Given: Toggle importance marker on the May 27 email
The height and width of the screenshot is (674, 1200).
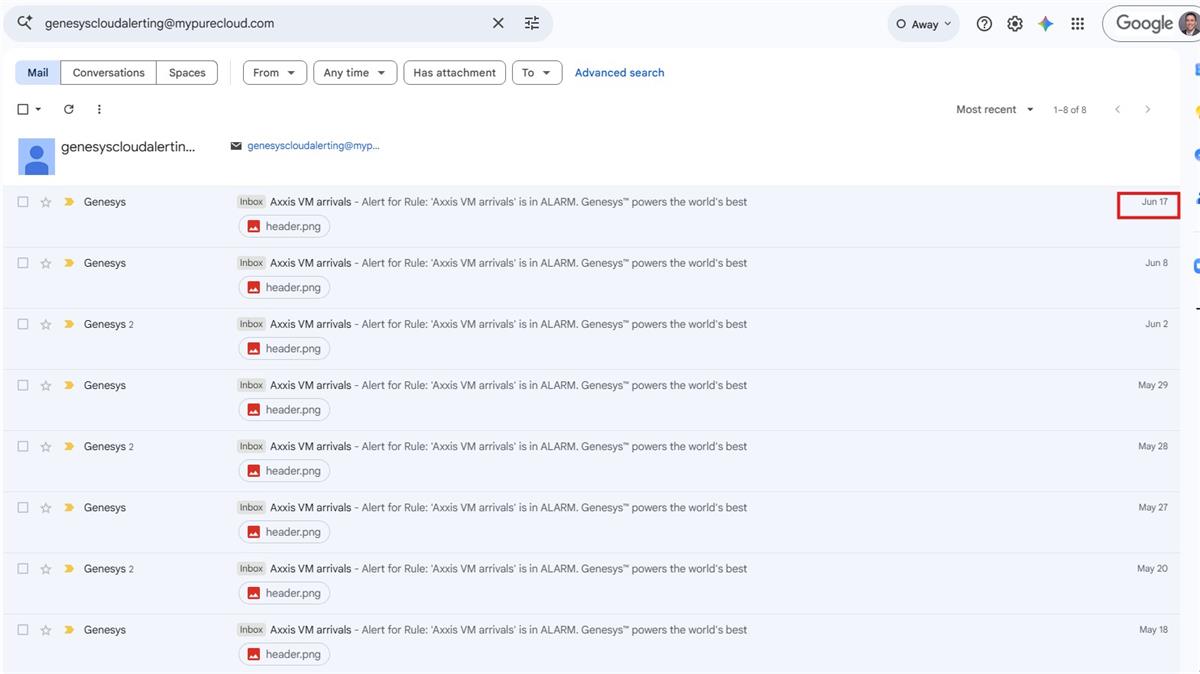Looking at the screenshot, I should pos(69,507).
